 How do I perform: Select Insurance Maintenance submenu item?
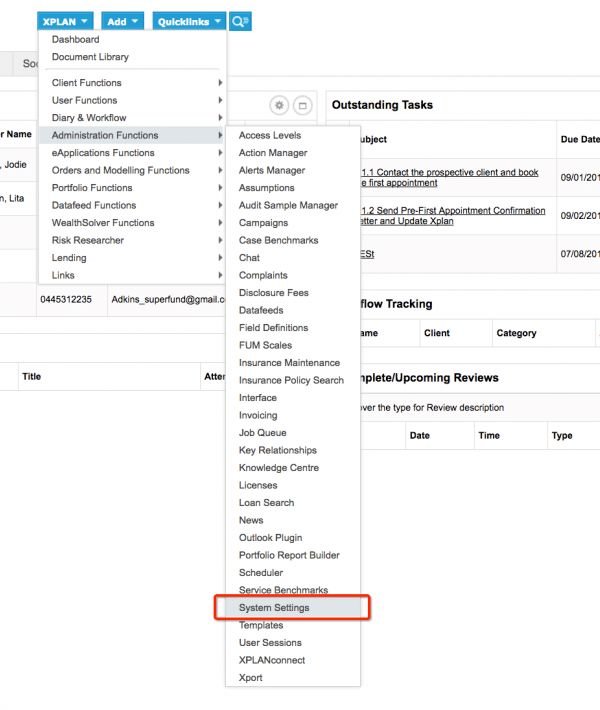click(289, 363)
